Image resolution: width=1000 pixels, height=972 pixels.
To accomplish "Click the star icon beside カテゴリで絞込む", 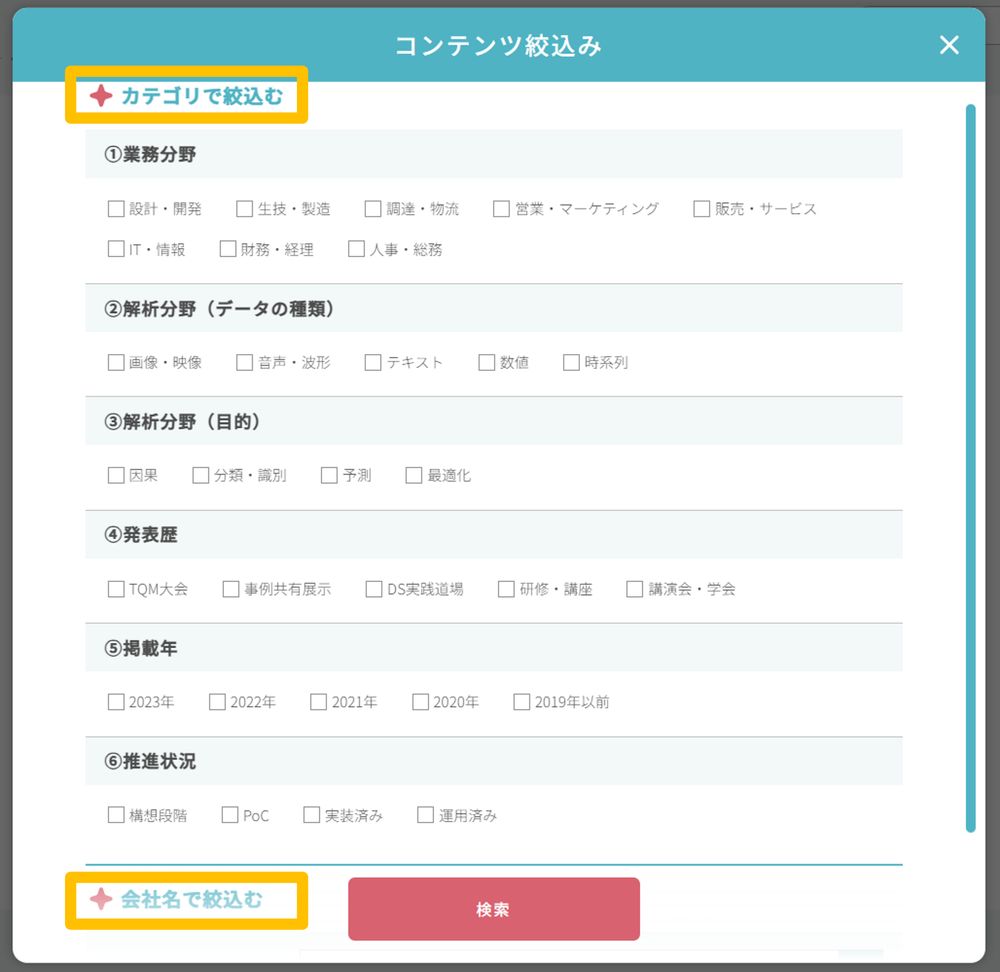I will pyautogui.click(x=101, y=97).
